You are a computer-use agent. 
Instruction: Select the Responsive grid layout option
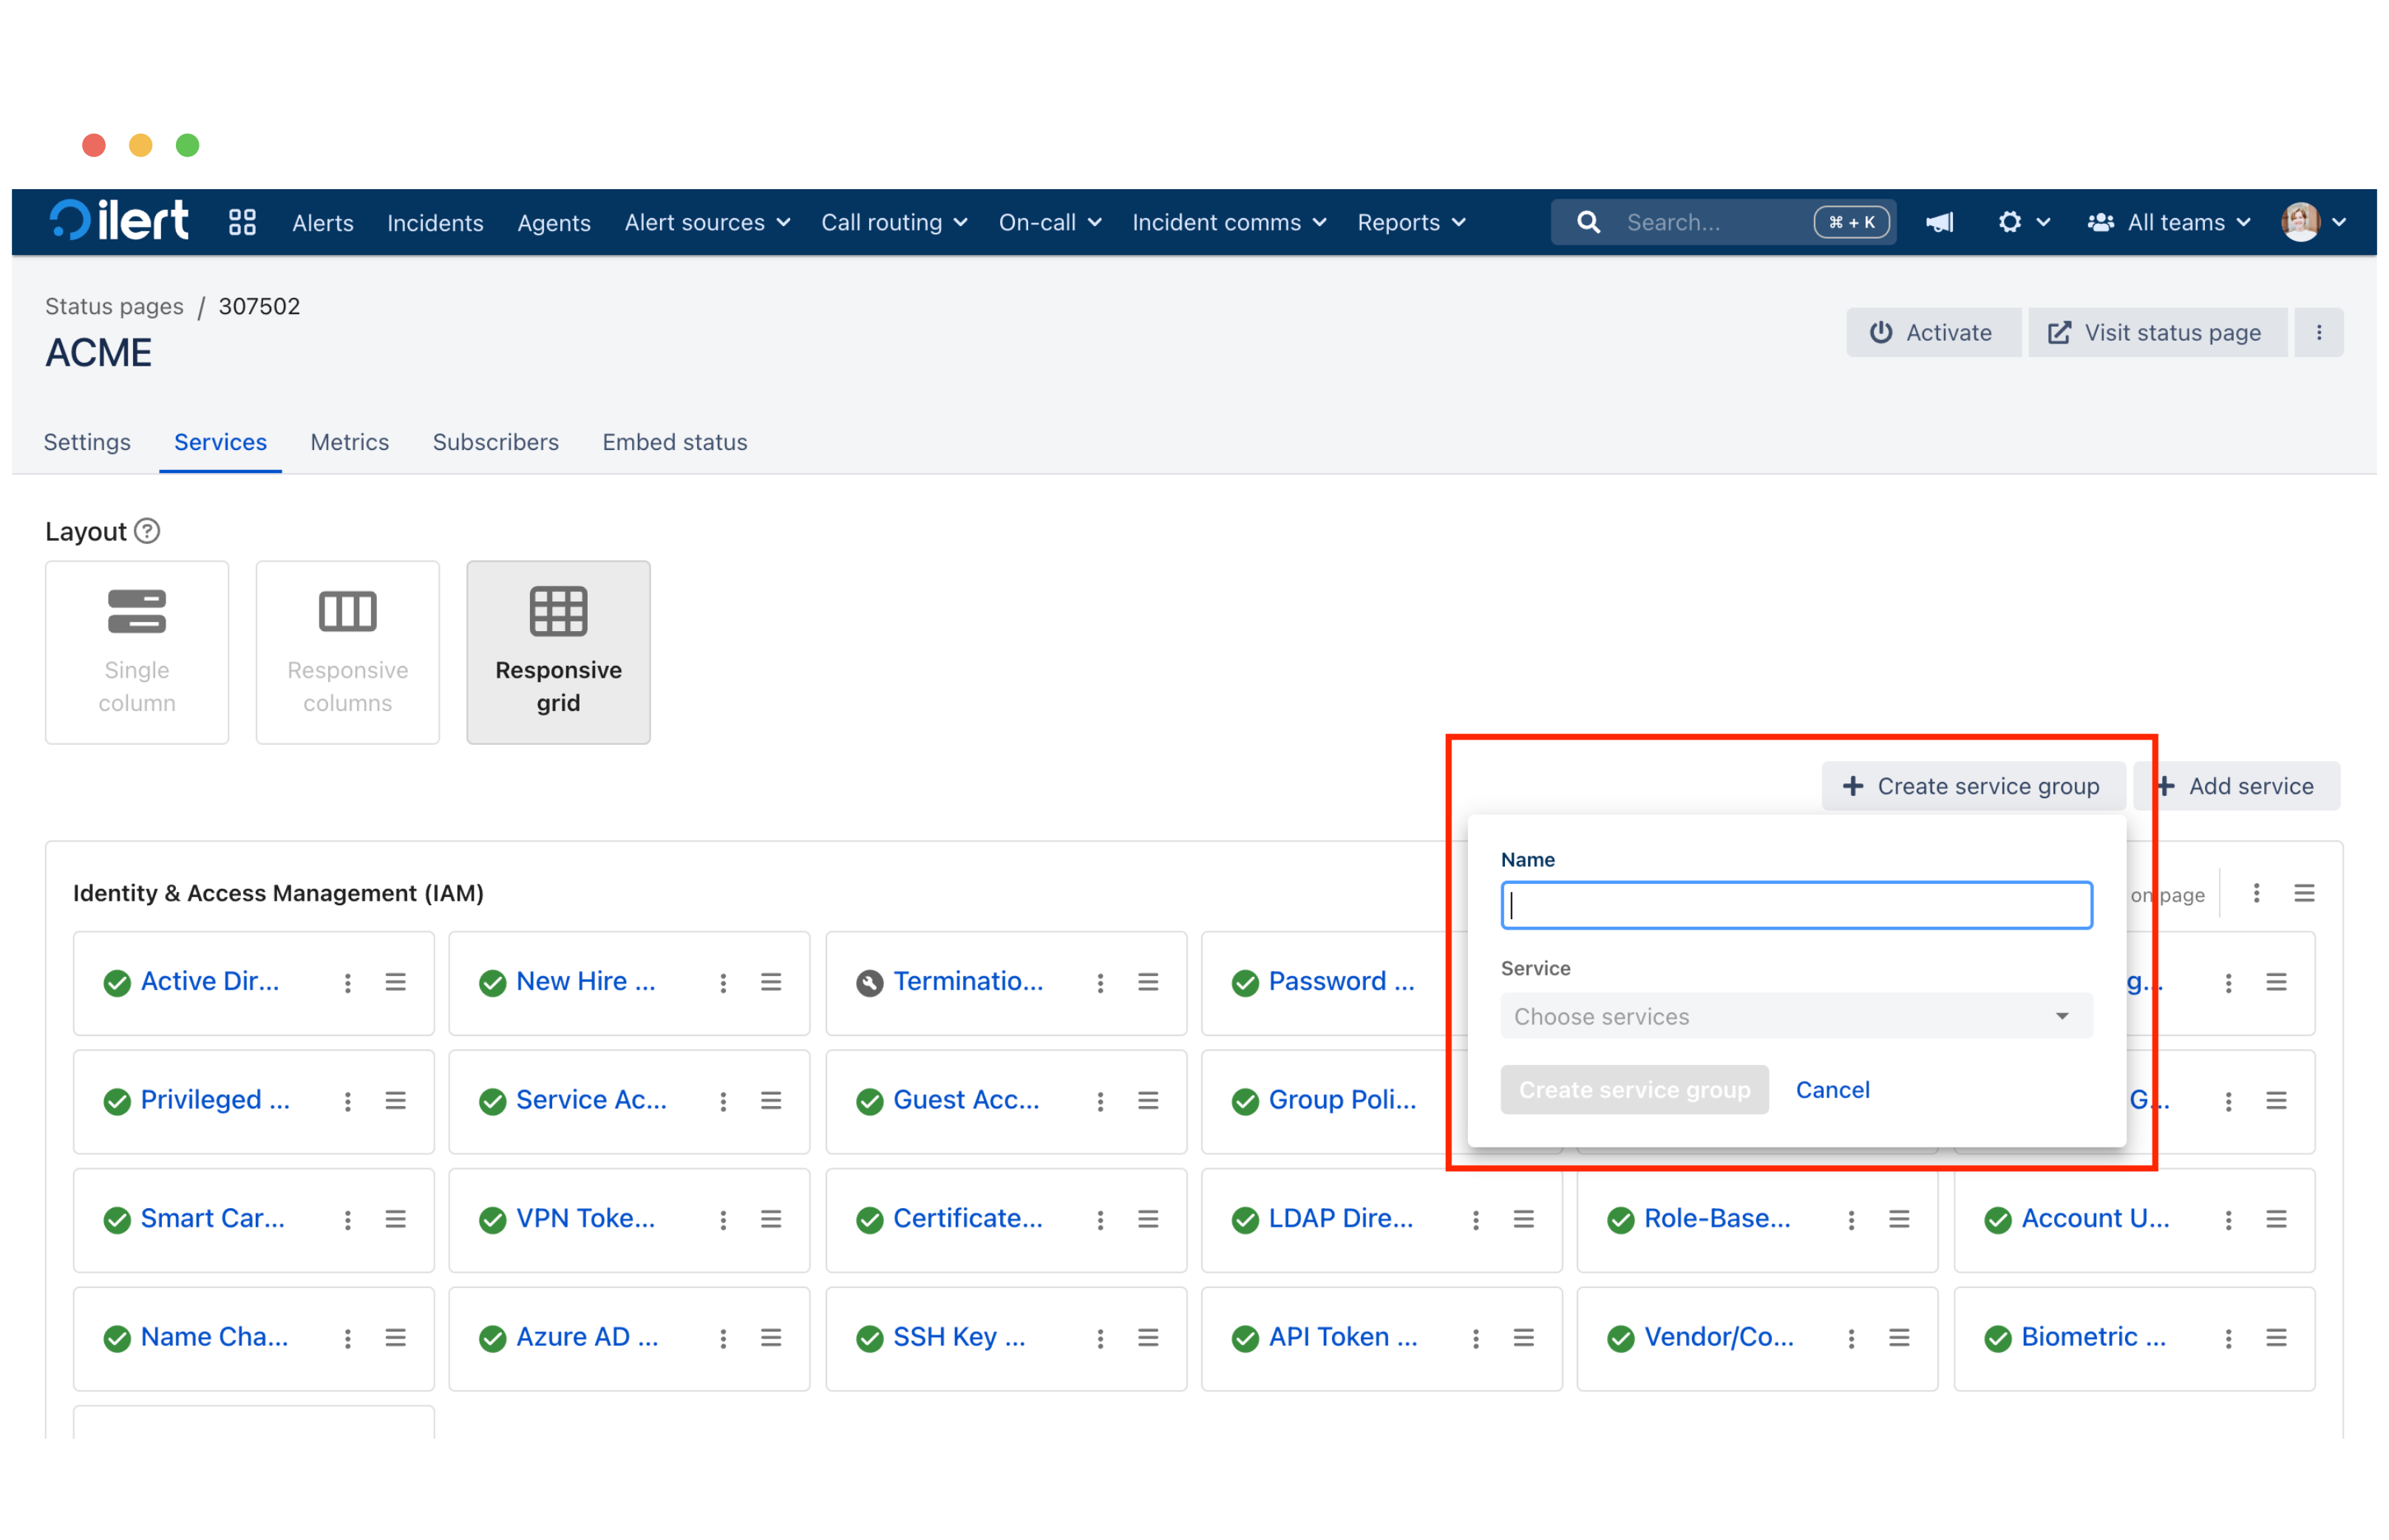click(x=558, y=652)
